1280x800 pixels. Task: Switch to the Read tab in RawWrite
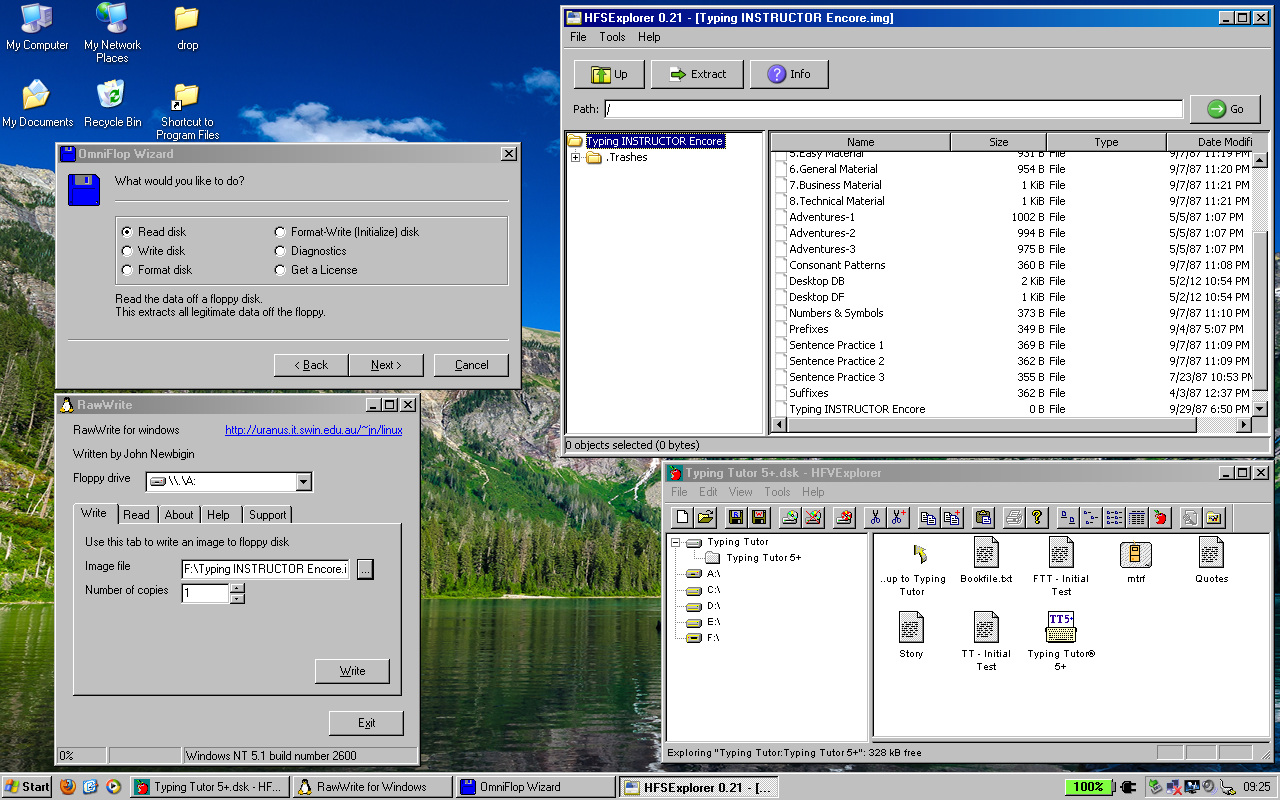[x=136, y=515]
